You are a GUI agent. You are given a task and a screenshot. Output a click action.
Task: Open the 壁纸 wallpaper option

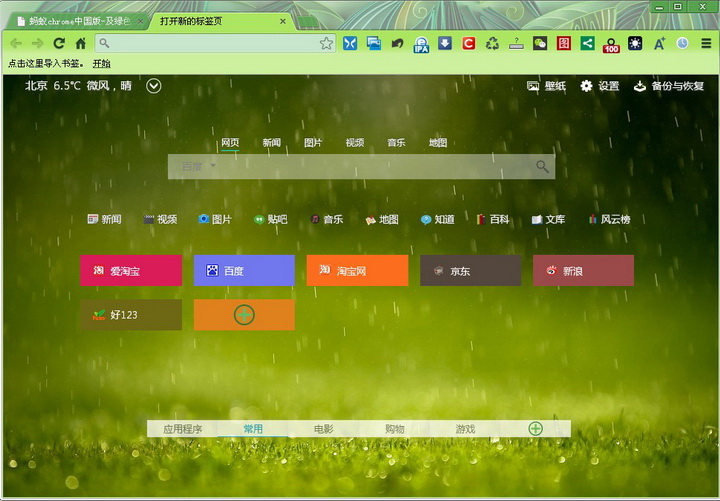[x=546, y=86]
